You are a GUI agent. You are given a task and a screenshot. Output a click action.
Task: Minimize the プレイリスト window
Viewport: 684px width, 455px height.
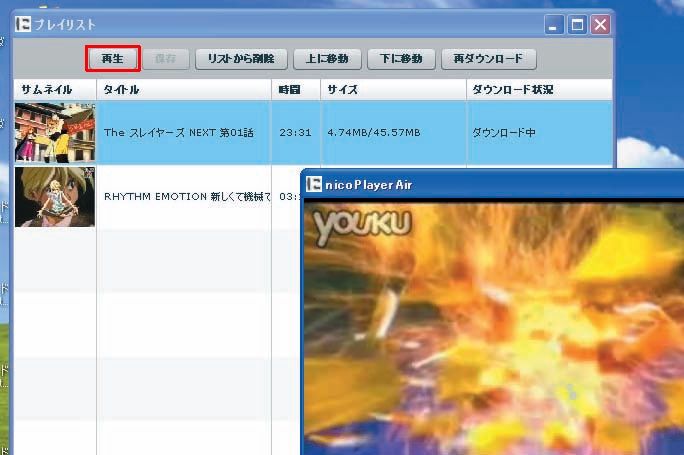pos(554,24)
